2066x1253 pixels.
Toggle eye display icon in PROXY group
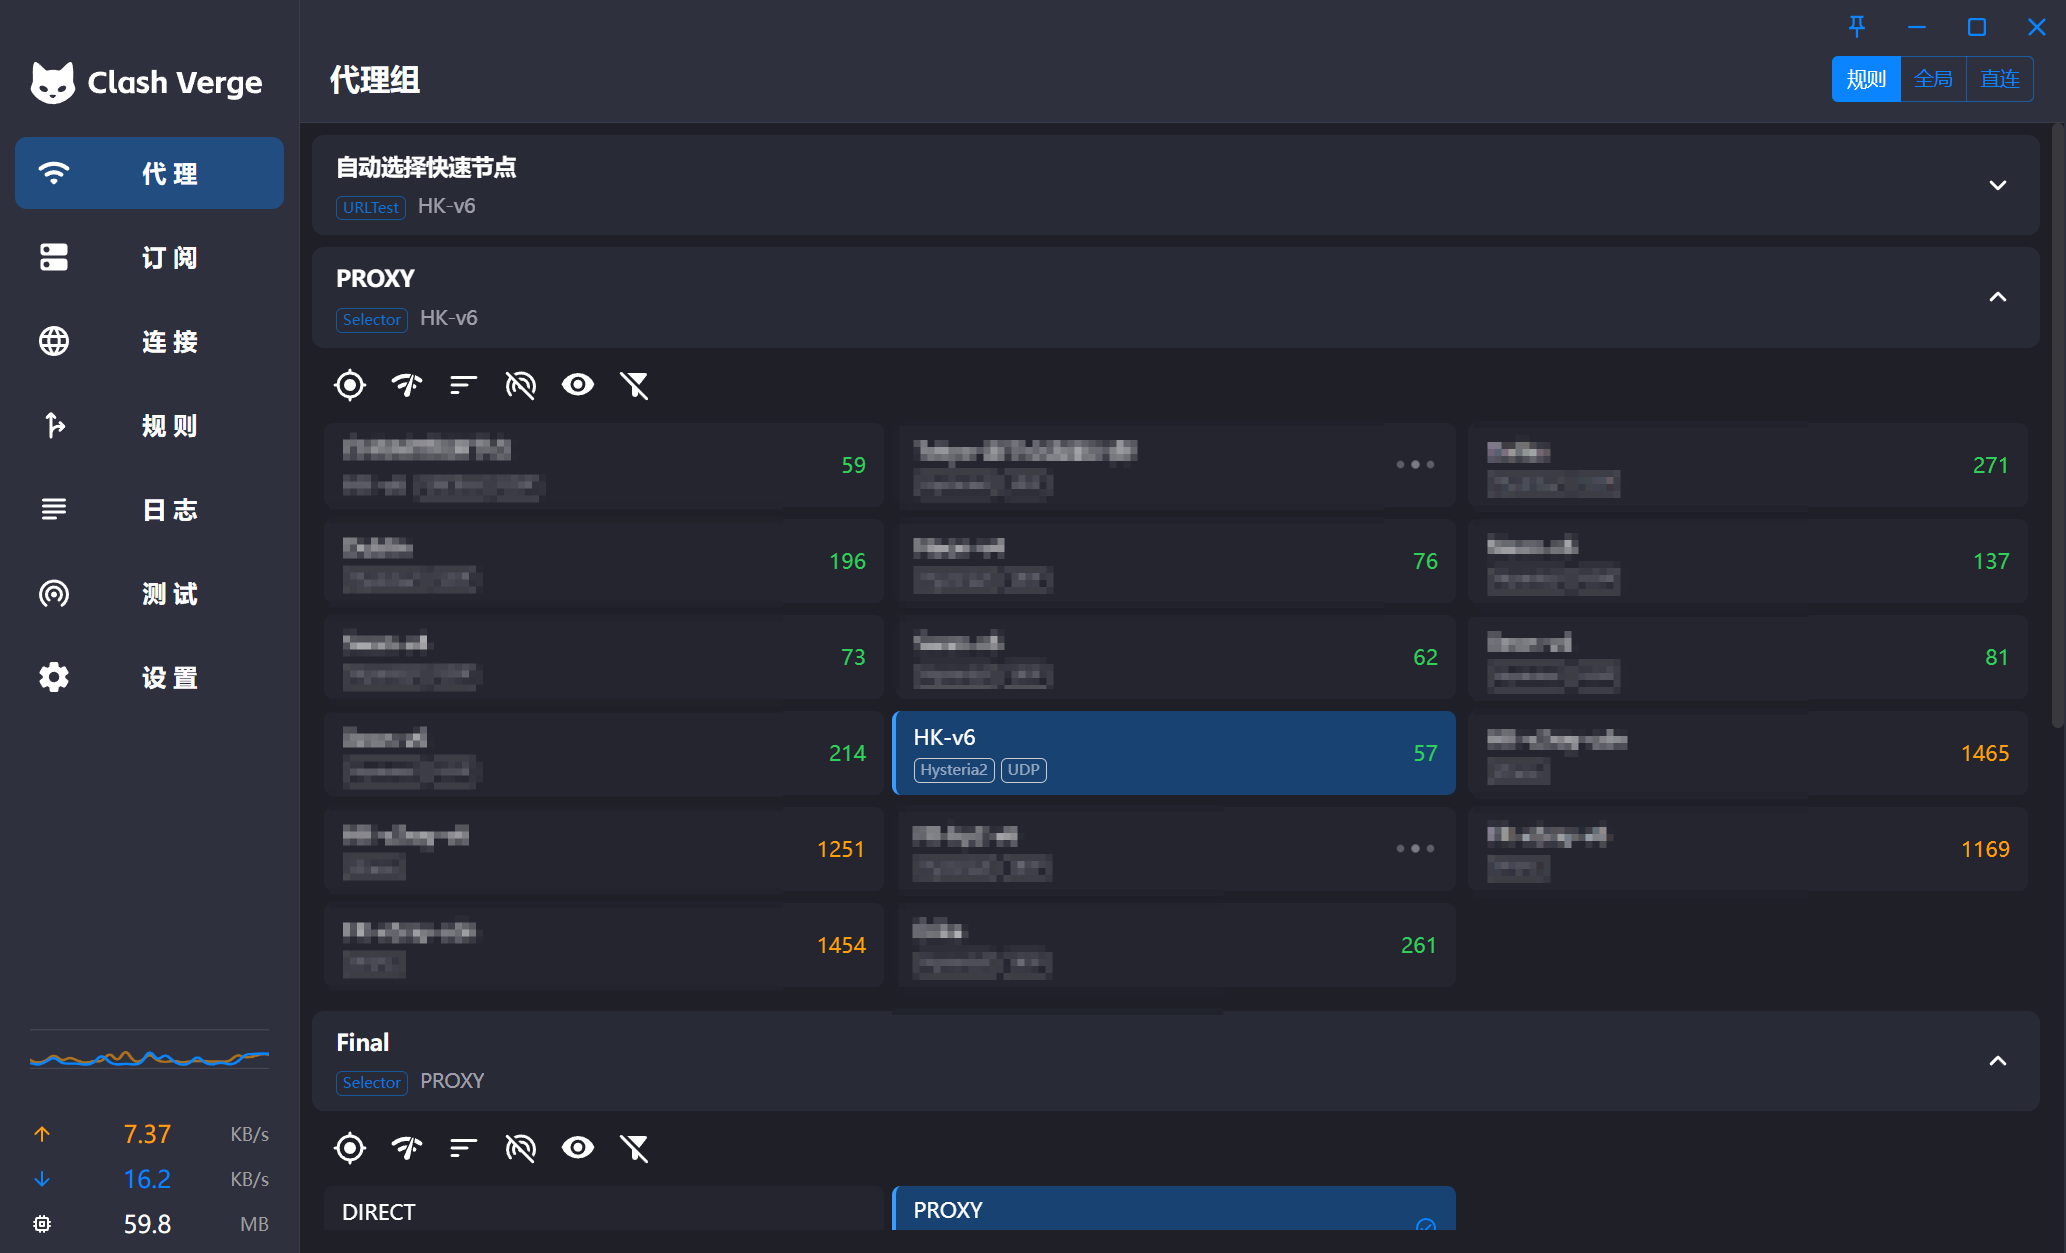(x=577, y=385)
